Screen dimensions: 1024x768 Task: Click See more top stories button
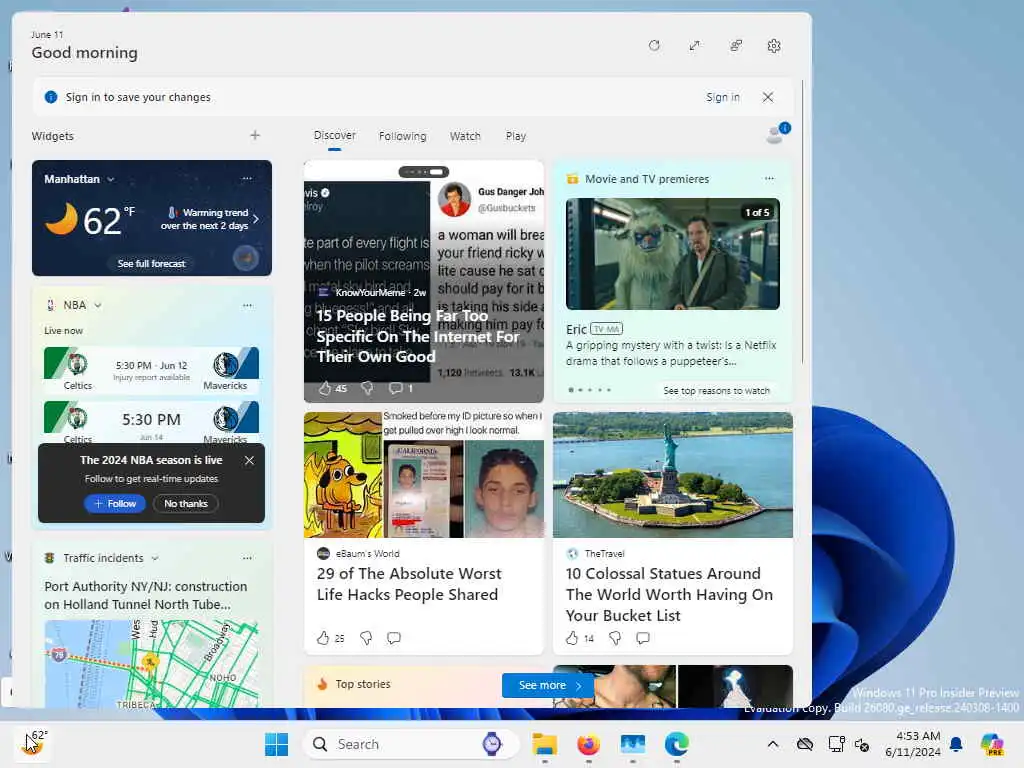coord(548,685)
